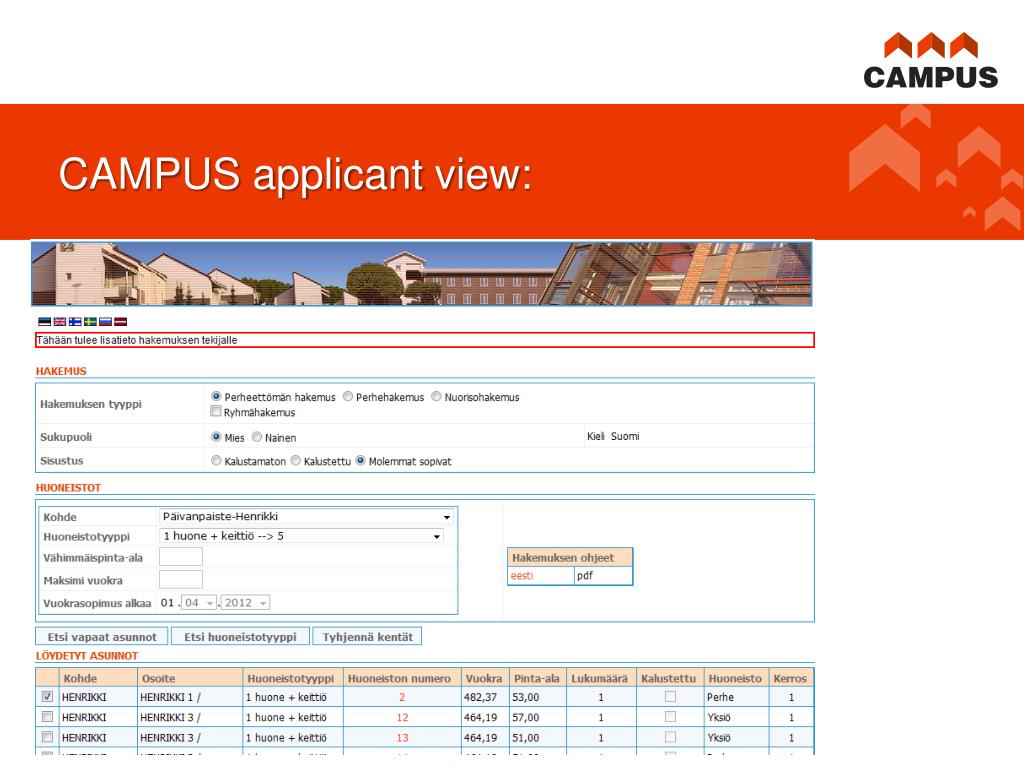Choose Mies as gender
Image resolution: width=1024 pixels, height=768 pixels.
[216, 437]
